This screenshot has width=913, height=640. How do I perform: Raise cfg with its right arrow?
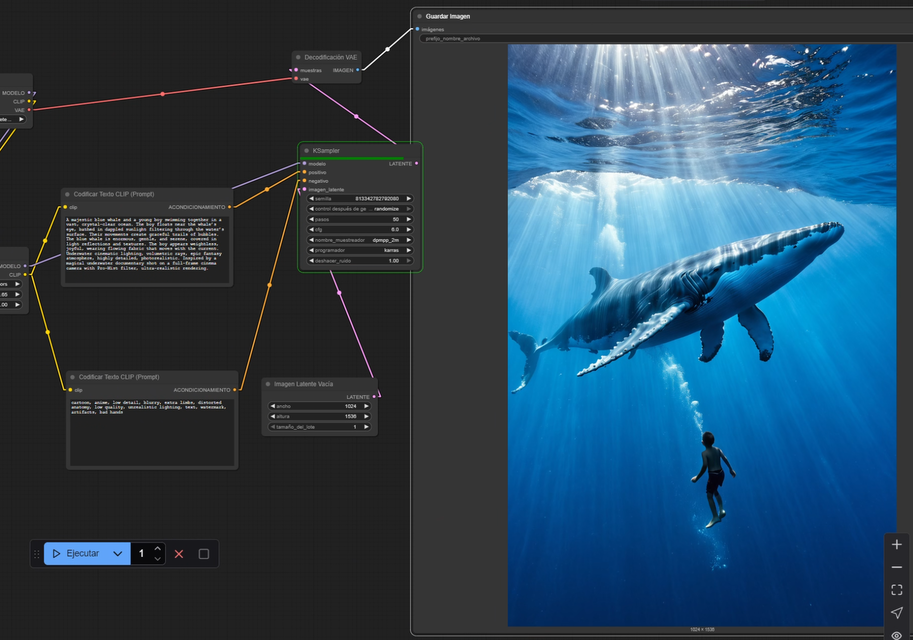tap(409, 229)
